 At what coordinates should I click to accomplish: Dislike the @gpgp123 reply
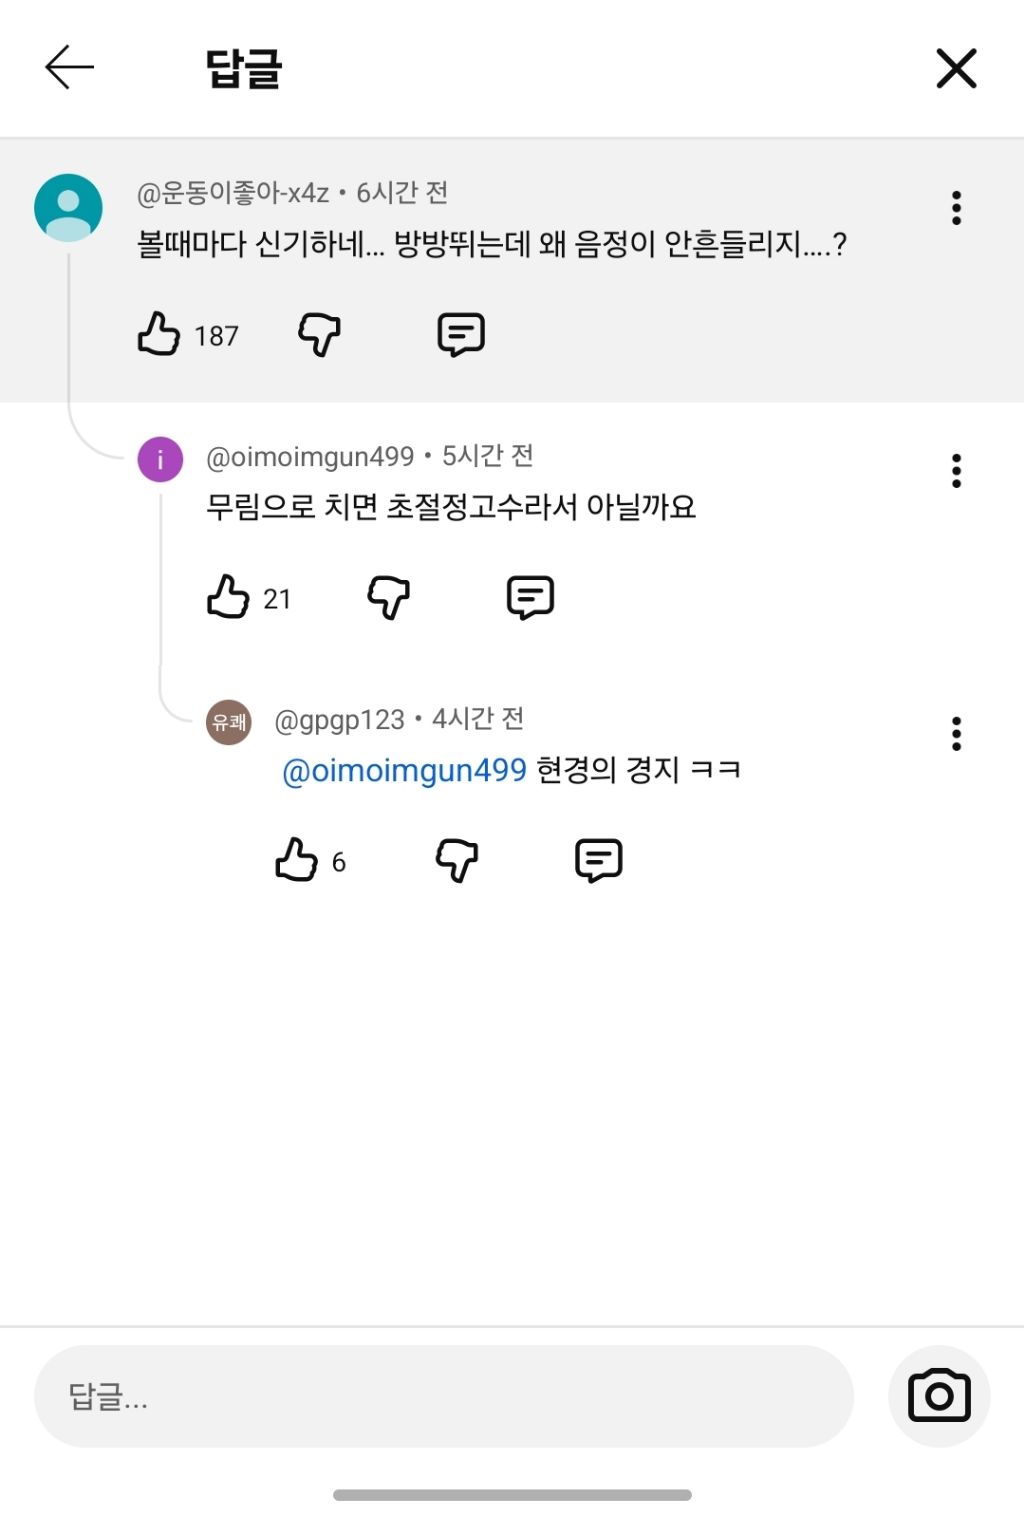[x=457, y=860]
